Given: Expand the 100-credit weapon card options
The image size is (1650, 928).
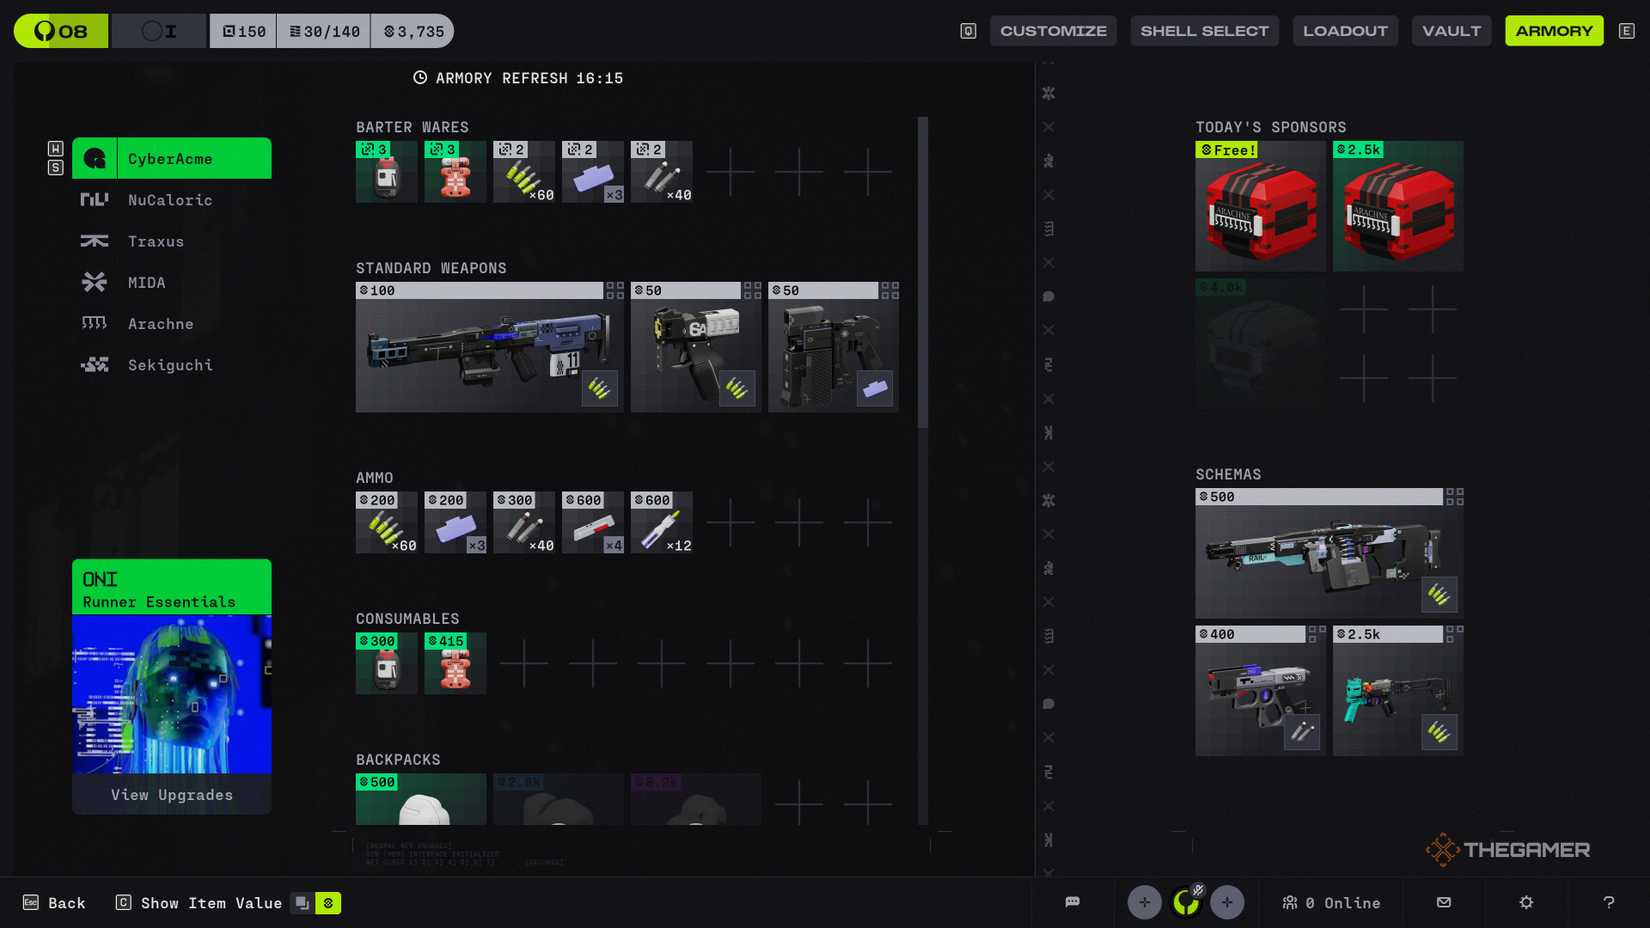Looking at the screenshot, I should [614, 290].
